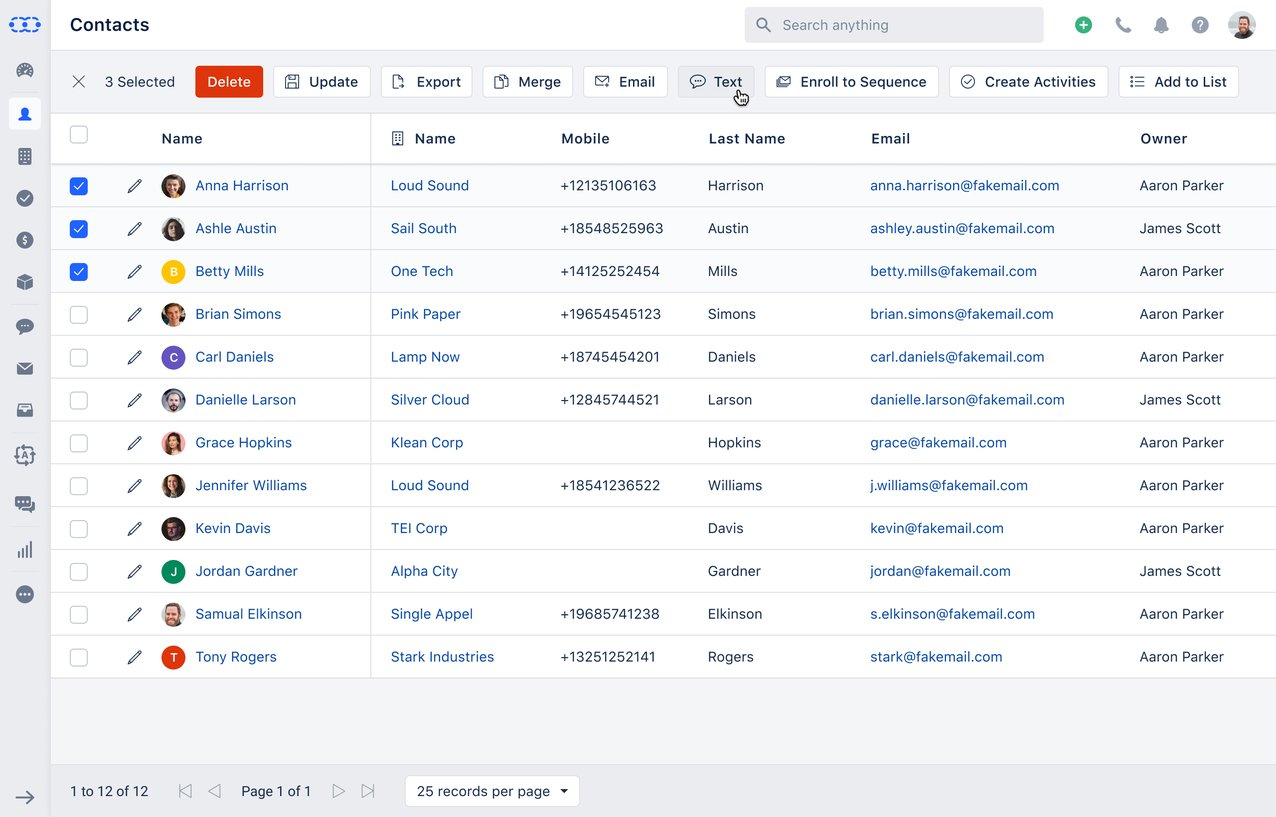This screenshot has height=817, width=1276.
Task: Open the dashboard icon in sidebar
Action: (x=25, y=70)
